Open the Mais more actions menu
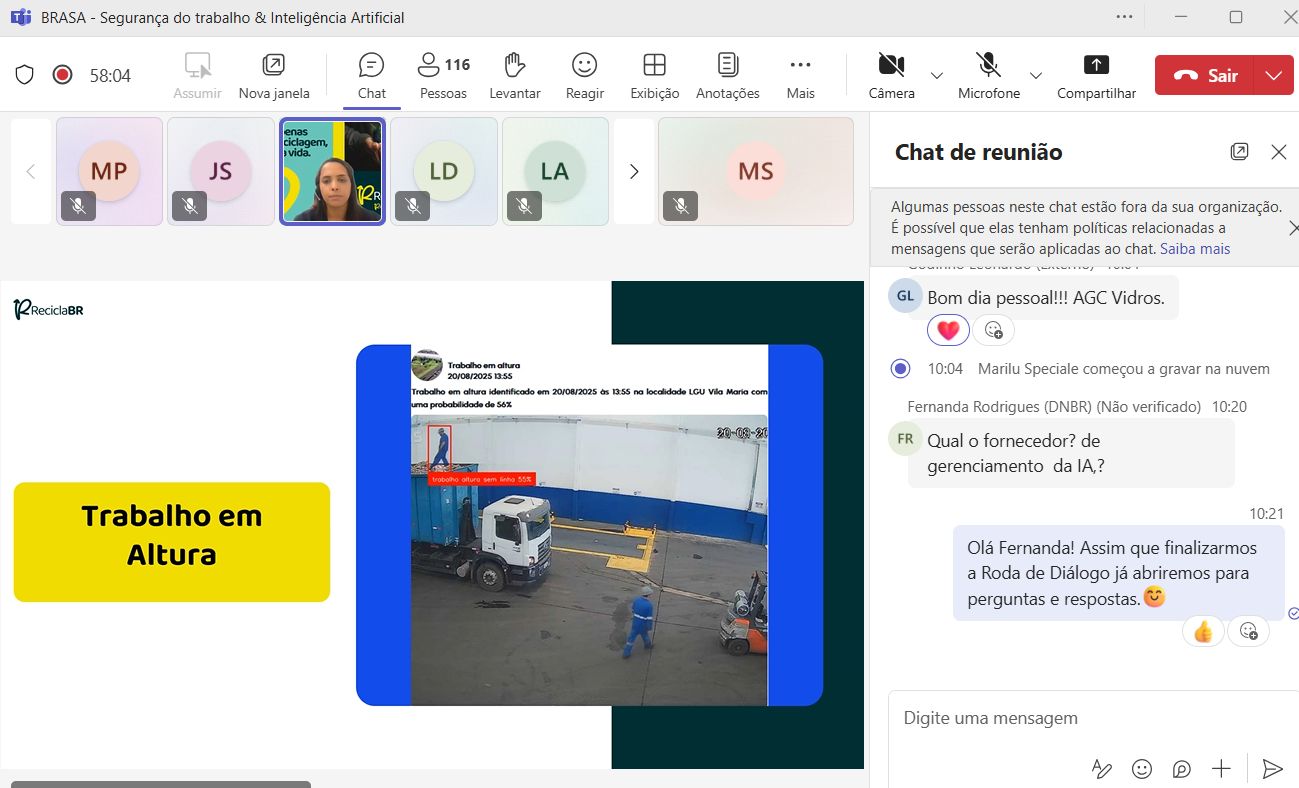1299x788 pixels. (800, 76)
